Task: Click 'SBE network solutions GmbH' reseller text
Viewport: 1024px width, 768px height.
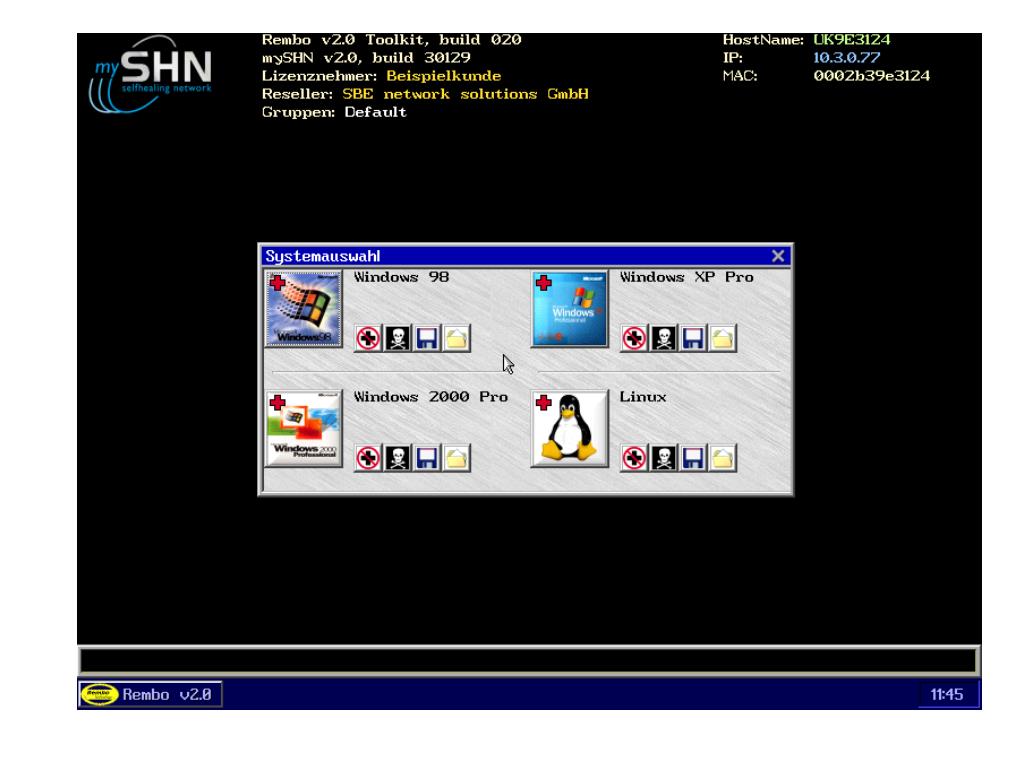Action: 466,94
